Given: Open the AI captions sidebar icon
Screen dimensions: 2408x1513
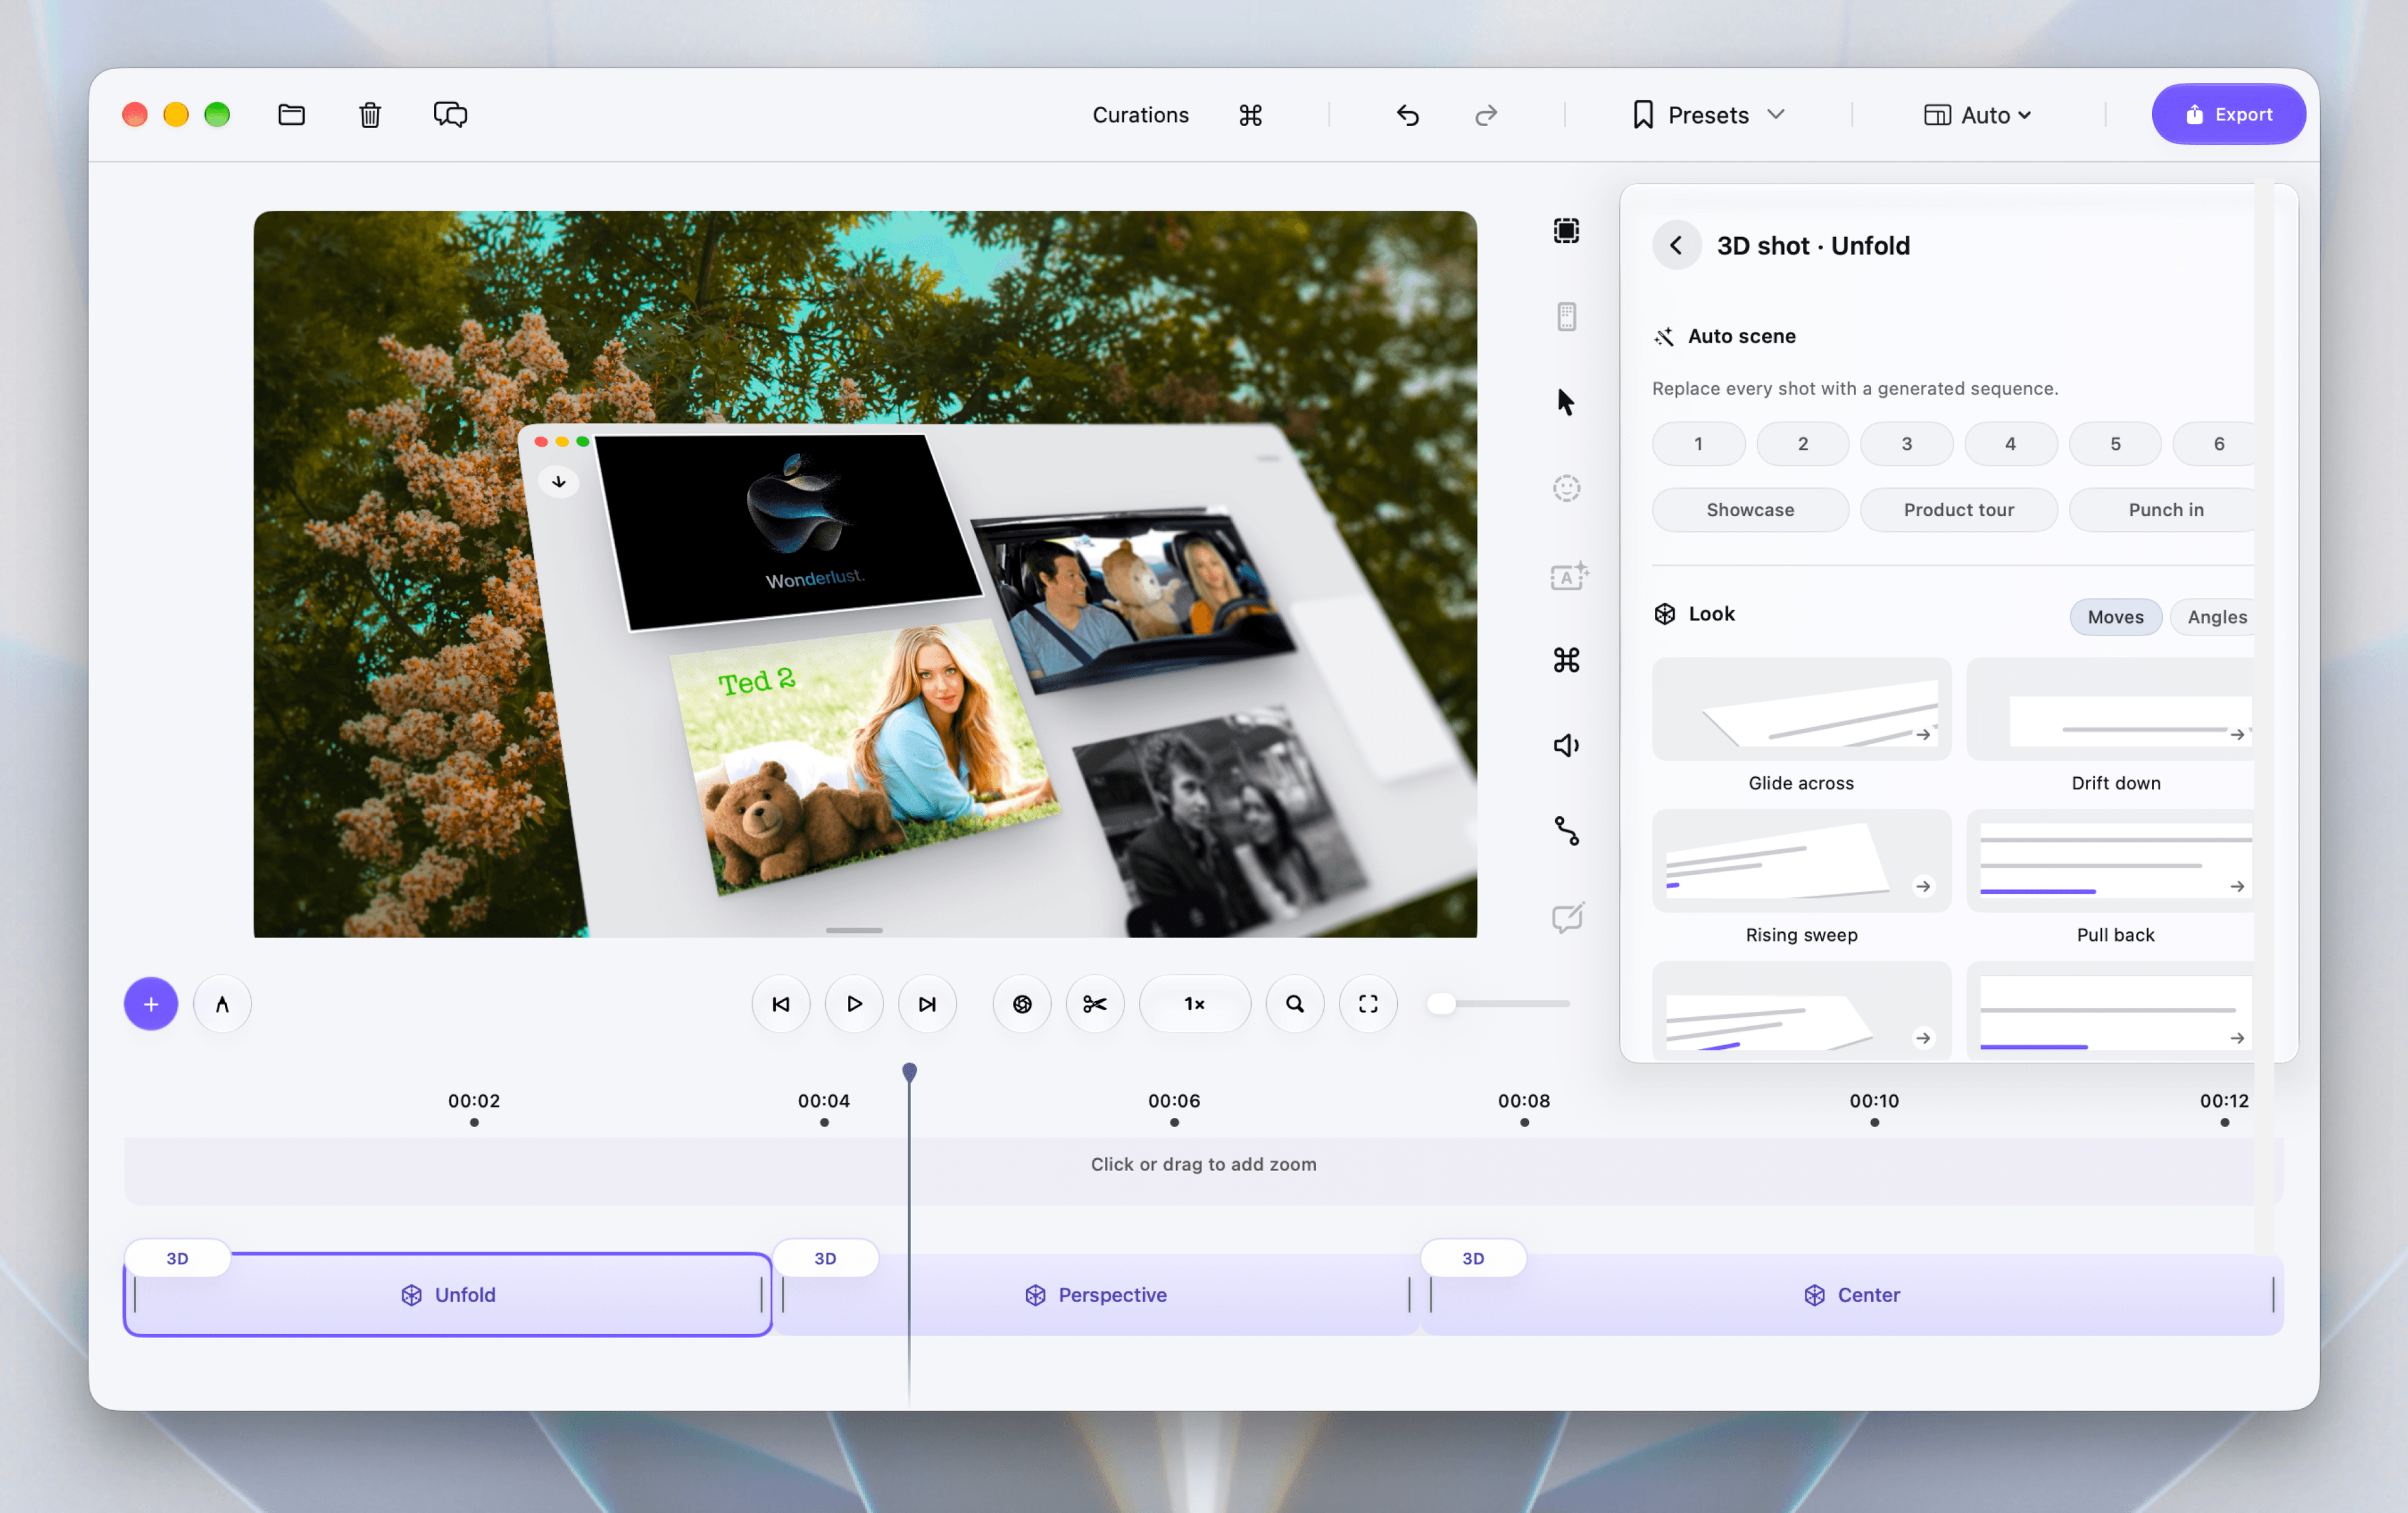Looking at the screenshot, I should (x=1568, y=575).
